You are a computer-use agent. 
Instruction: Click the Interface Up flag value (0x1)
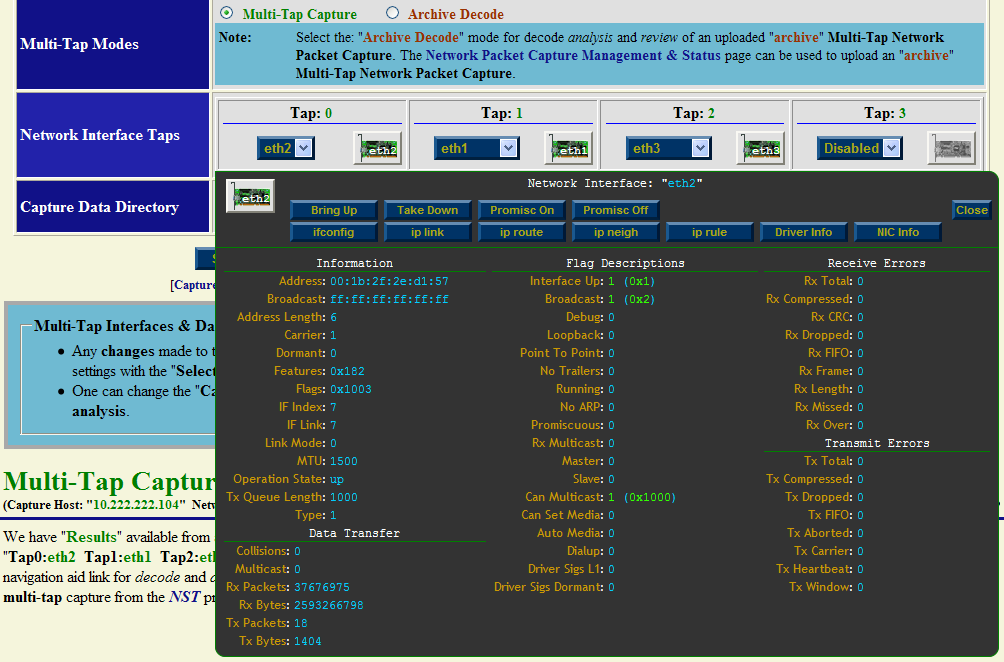tap(639, 281)
